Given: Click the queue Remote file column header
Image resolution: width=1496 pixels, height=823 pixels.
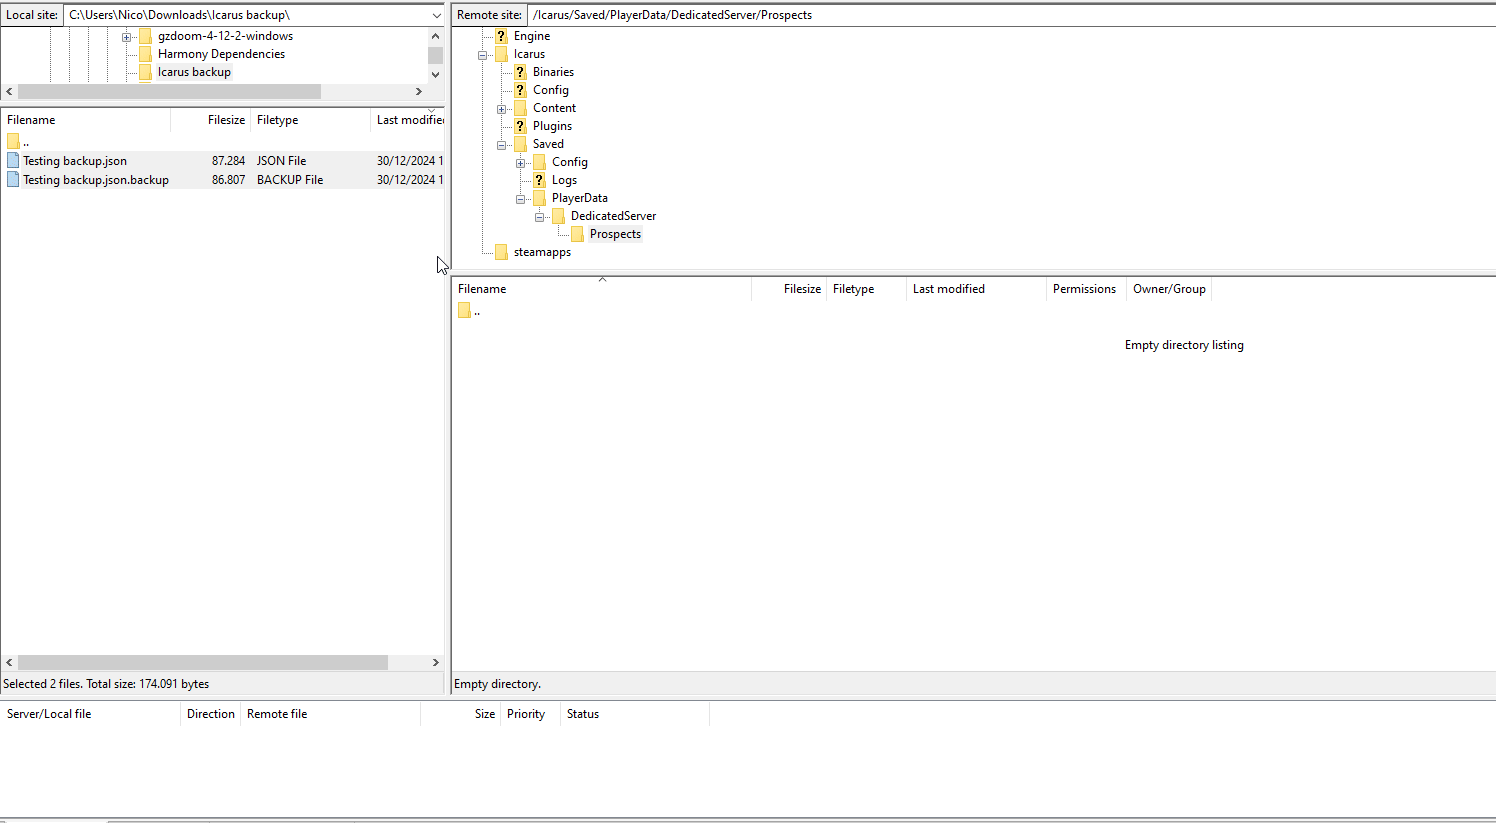Looking at the screenshot, I should coord(330,714).
